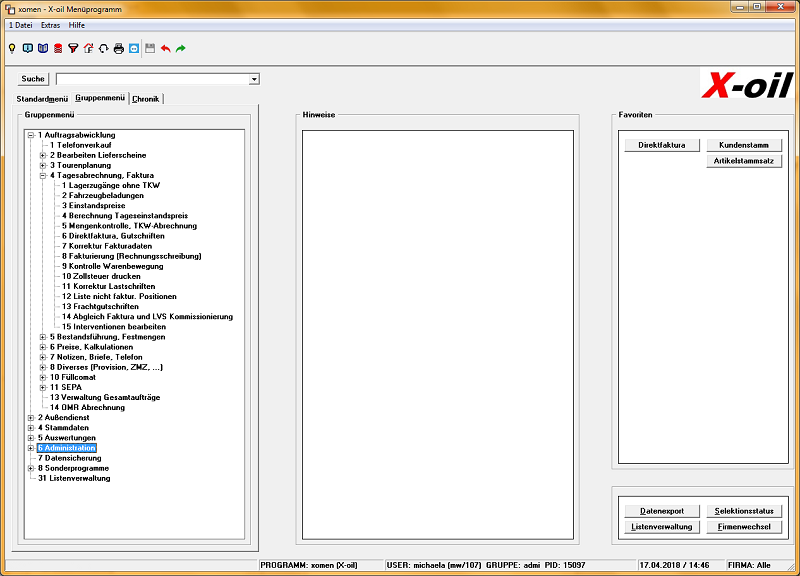
Task: Collapse the 1 Auftragsabwicklung tree node
Action: click(x=31, y=135)
